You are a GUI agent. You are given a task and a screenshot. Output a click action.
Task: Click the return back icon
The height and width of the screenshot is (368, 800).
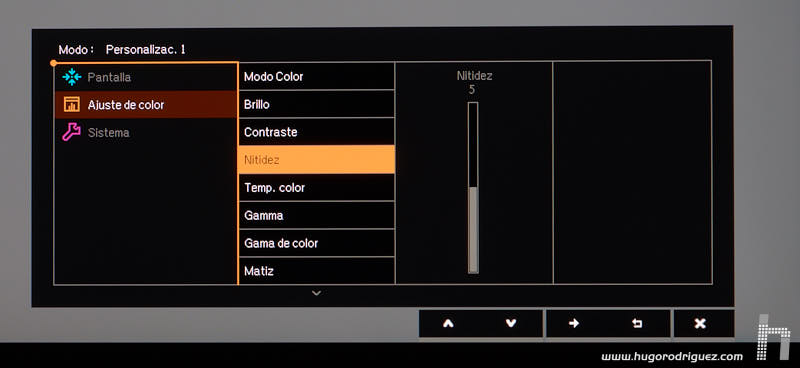(x=637, y=323)
